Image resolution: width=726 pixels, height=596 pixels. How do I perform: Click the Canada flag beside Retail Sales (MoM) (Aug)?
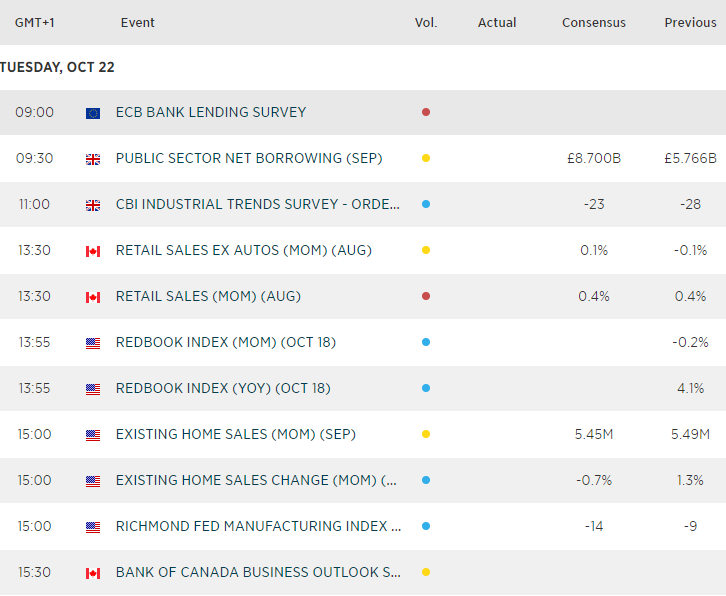tap(93, 297)
